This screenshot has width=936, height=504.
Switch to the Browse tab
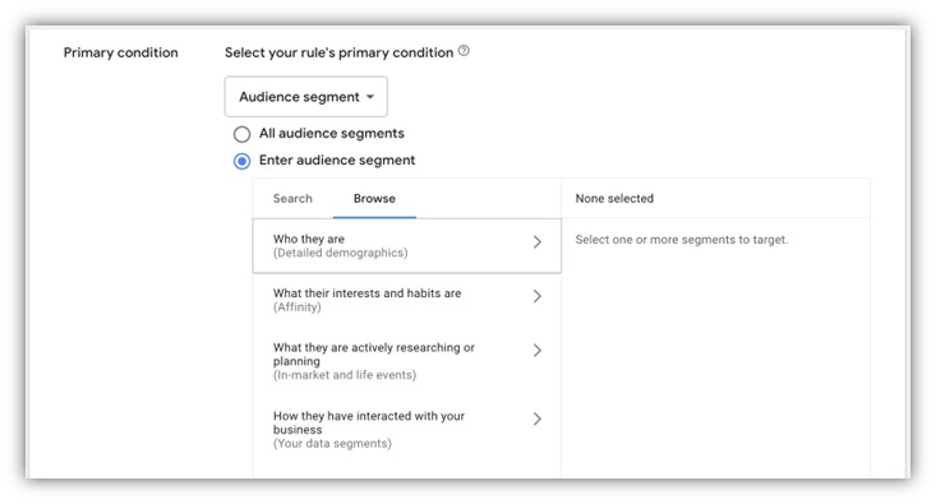374,198
